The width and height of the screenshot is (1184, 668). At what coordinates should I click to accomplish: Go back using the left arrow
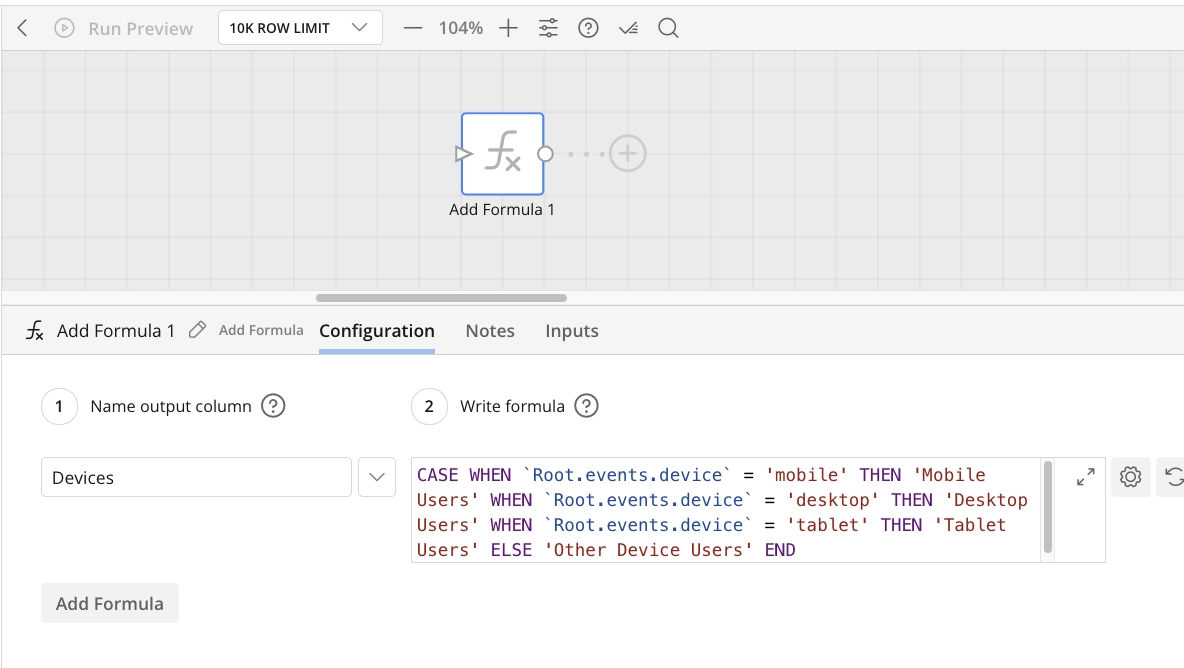tap(23, 29)
